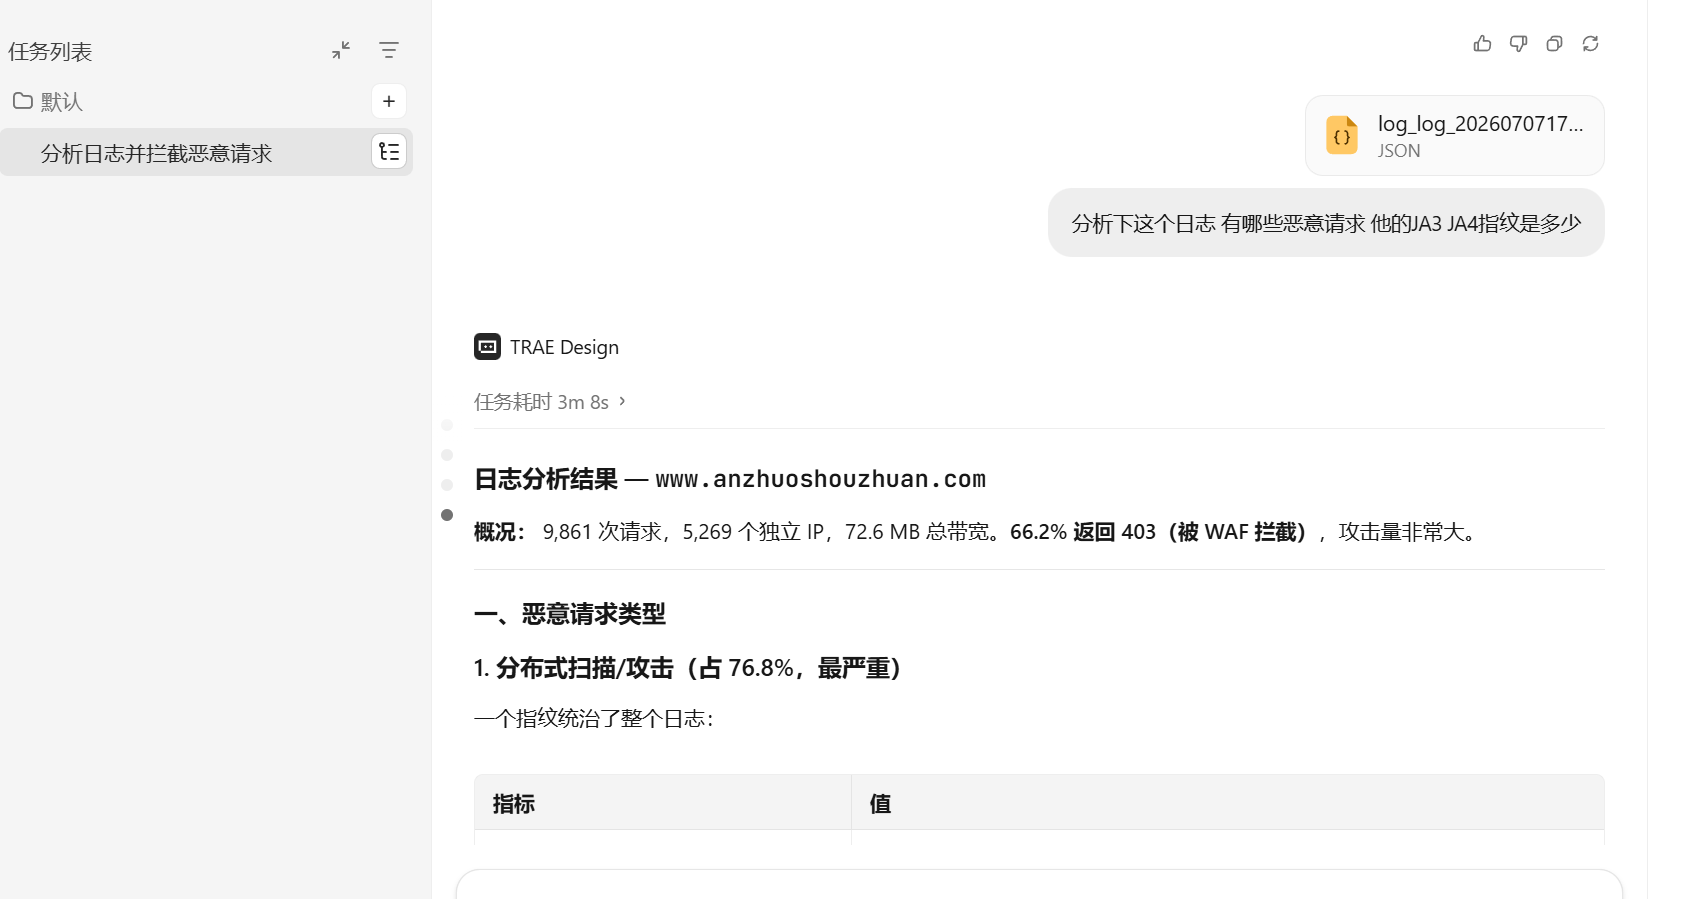Image resolution: width=1681 pixels, height=899 pixels.
Task: Open the 默认 folder group
Action: pyautogui.click(x=47, y=101)
